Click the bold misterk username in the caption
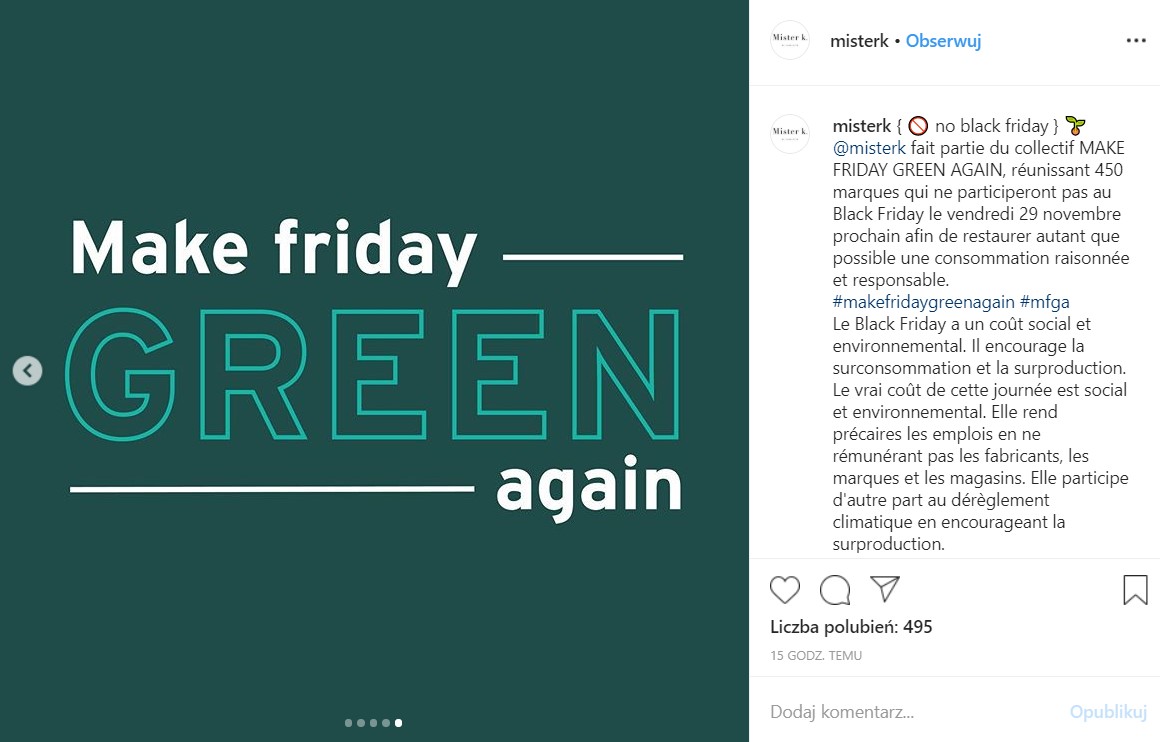Viewport: 1160px width, 742px height. click(862, 126)
